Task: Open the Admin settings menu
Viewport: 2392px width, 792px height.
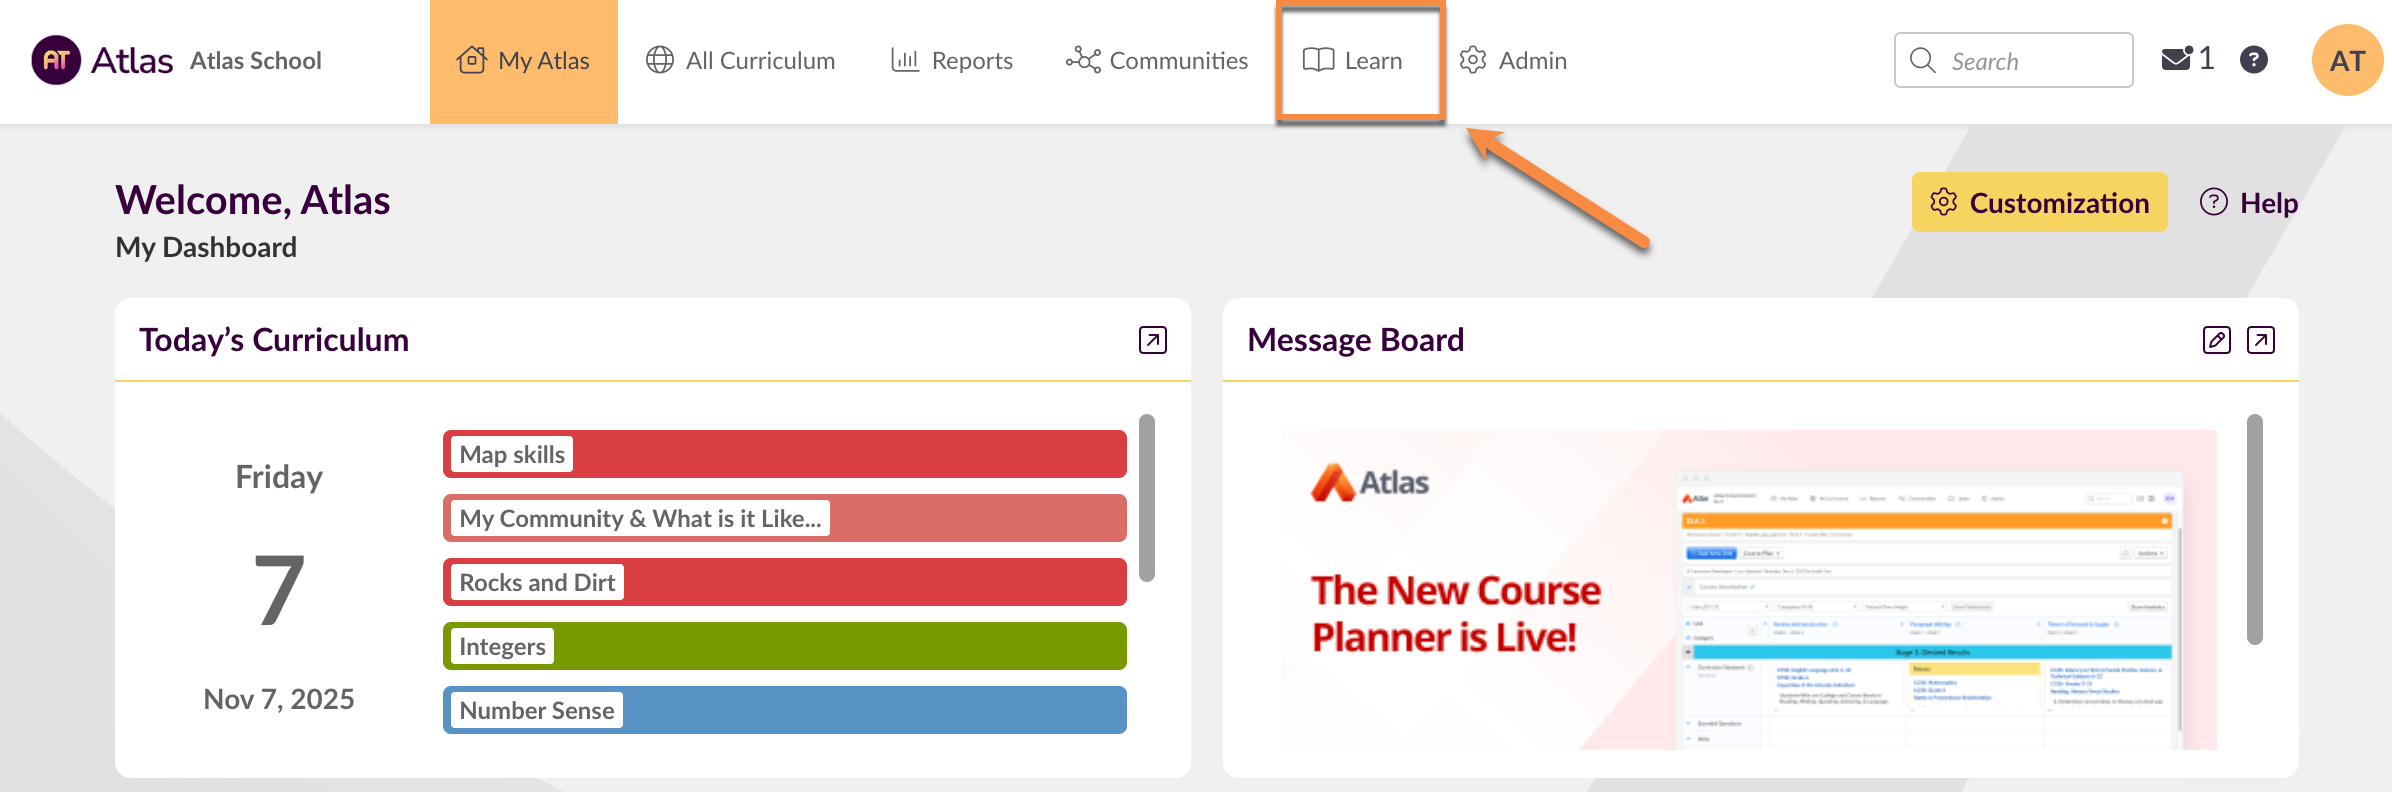Action: (1513, 61)
